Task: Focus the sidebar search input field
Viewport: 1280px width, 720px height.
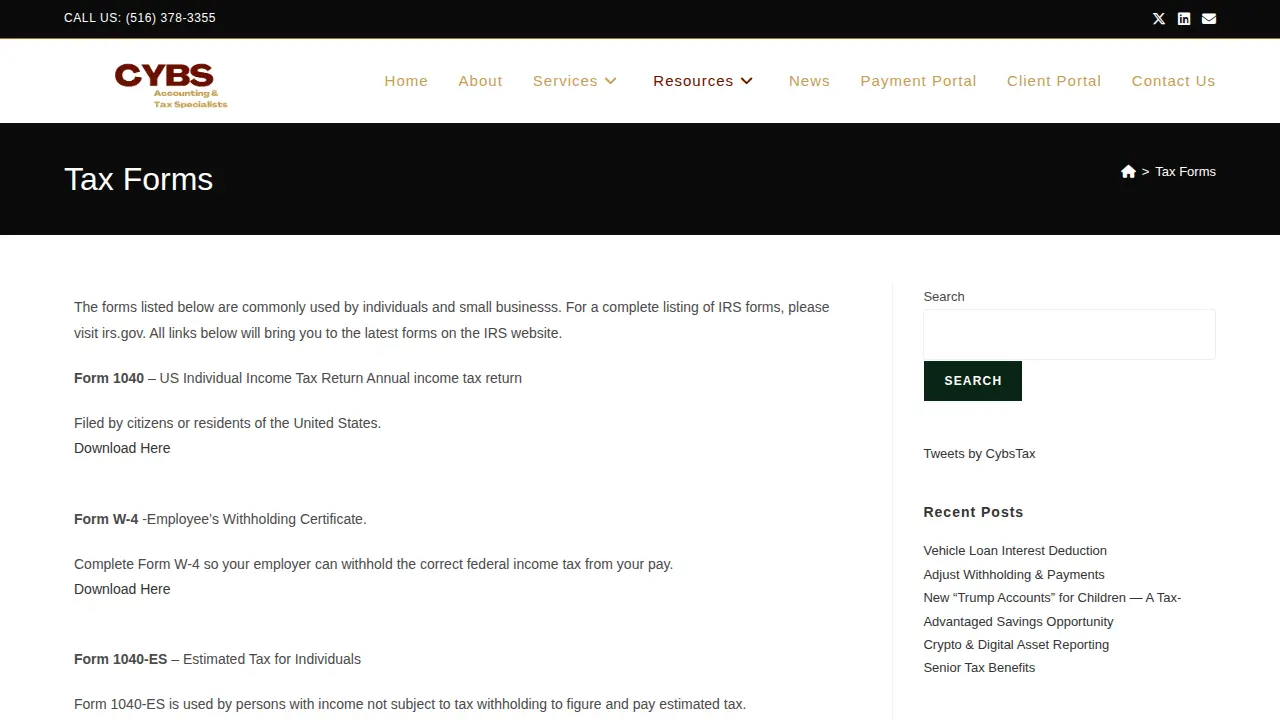Action: pos(1069,334)
